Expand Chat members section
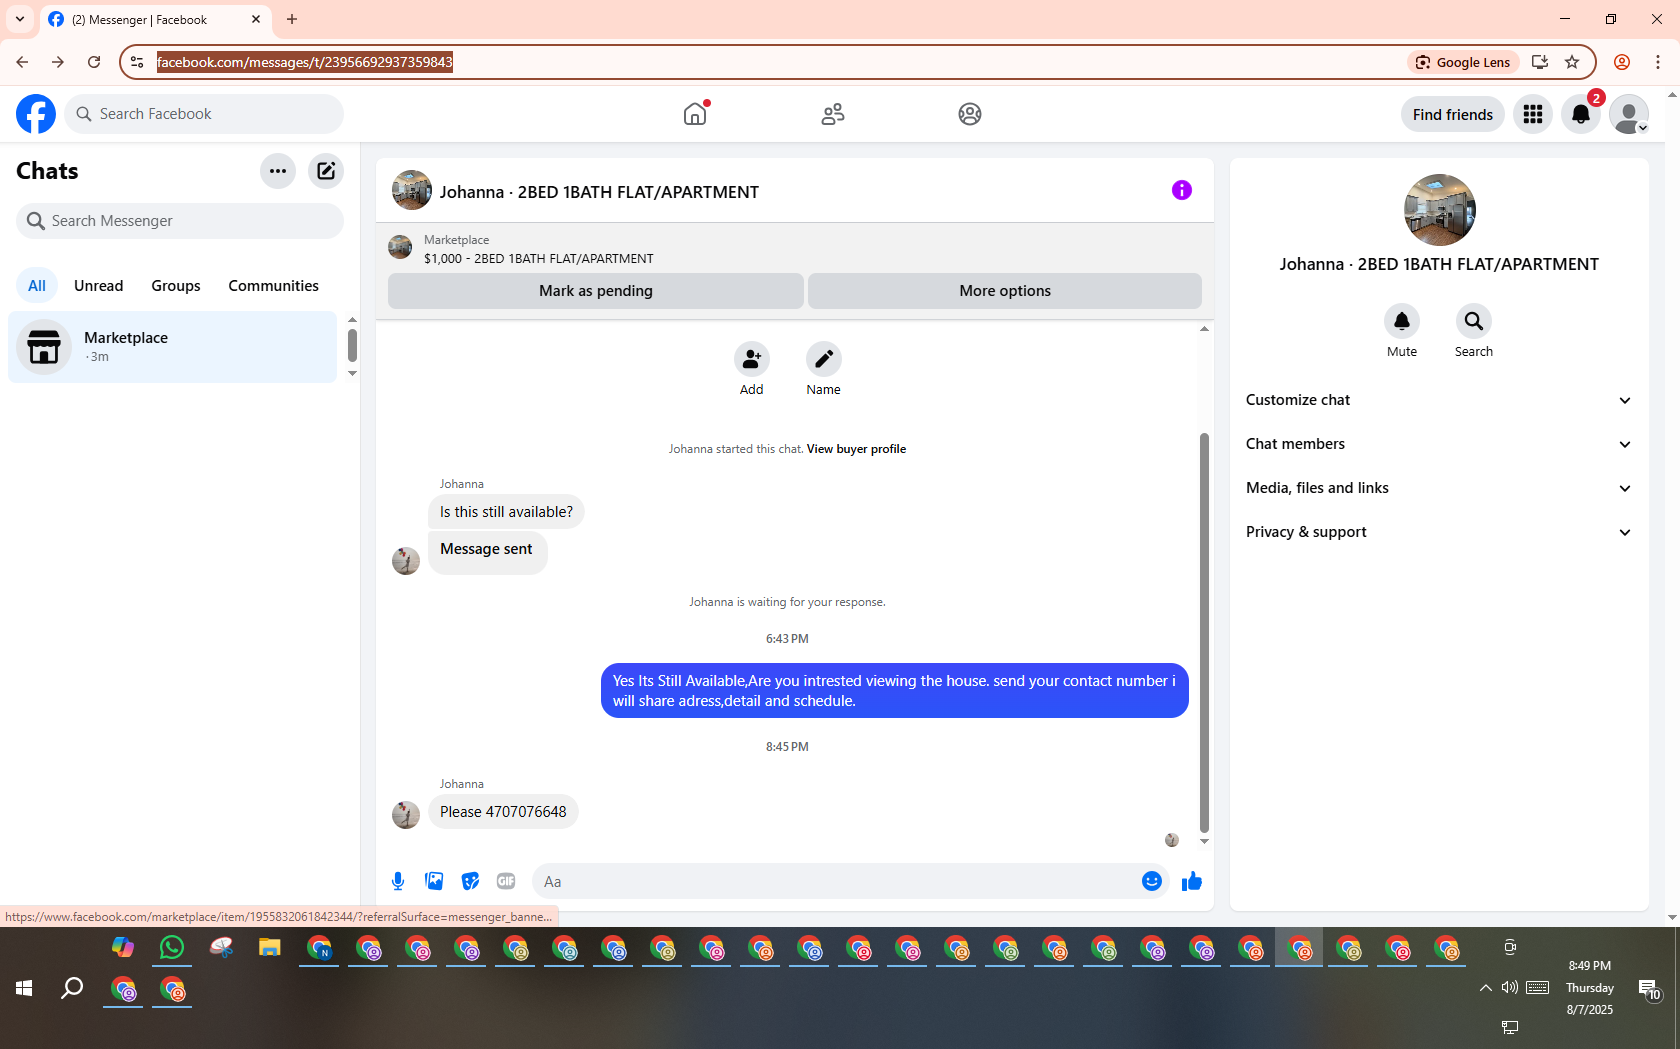This screenshot has height=1049, width=1680. coord(1439,444)
